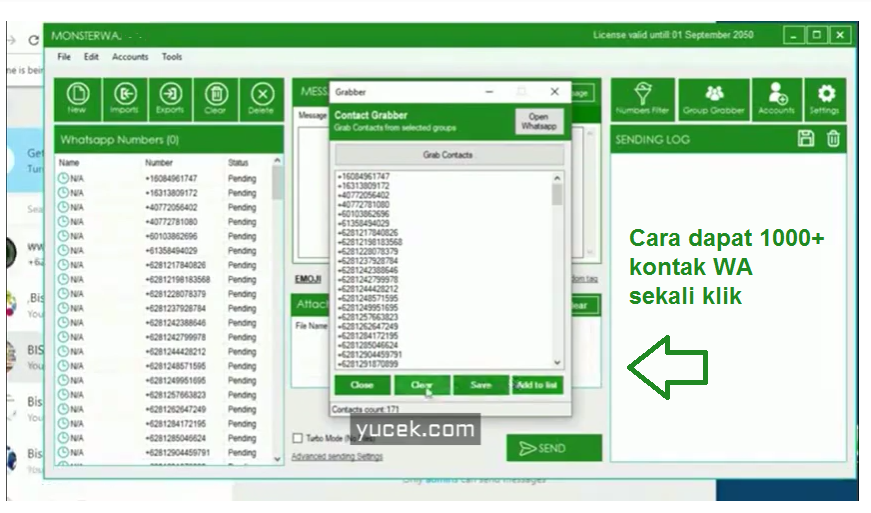
Task: Open the Advanced sending Settings link
Action: (337, 456)
